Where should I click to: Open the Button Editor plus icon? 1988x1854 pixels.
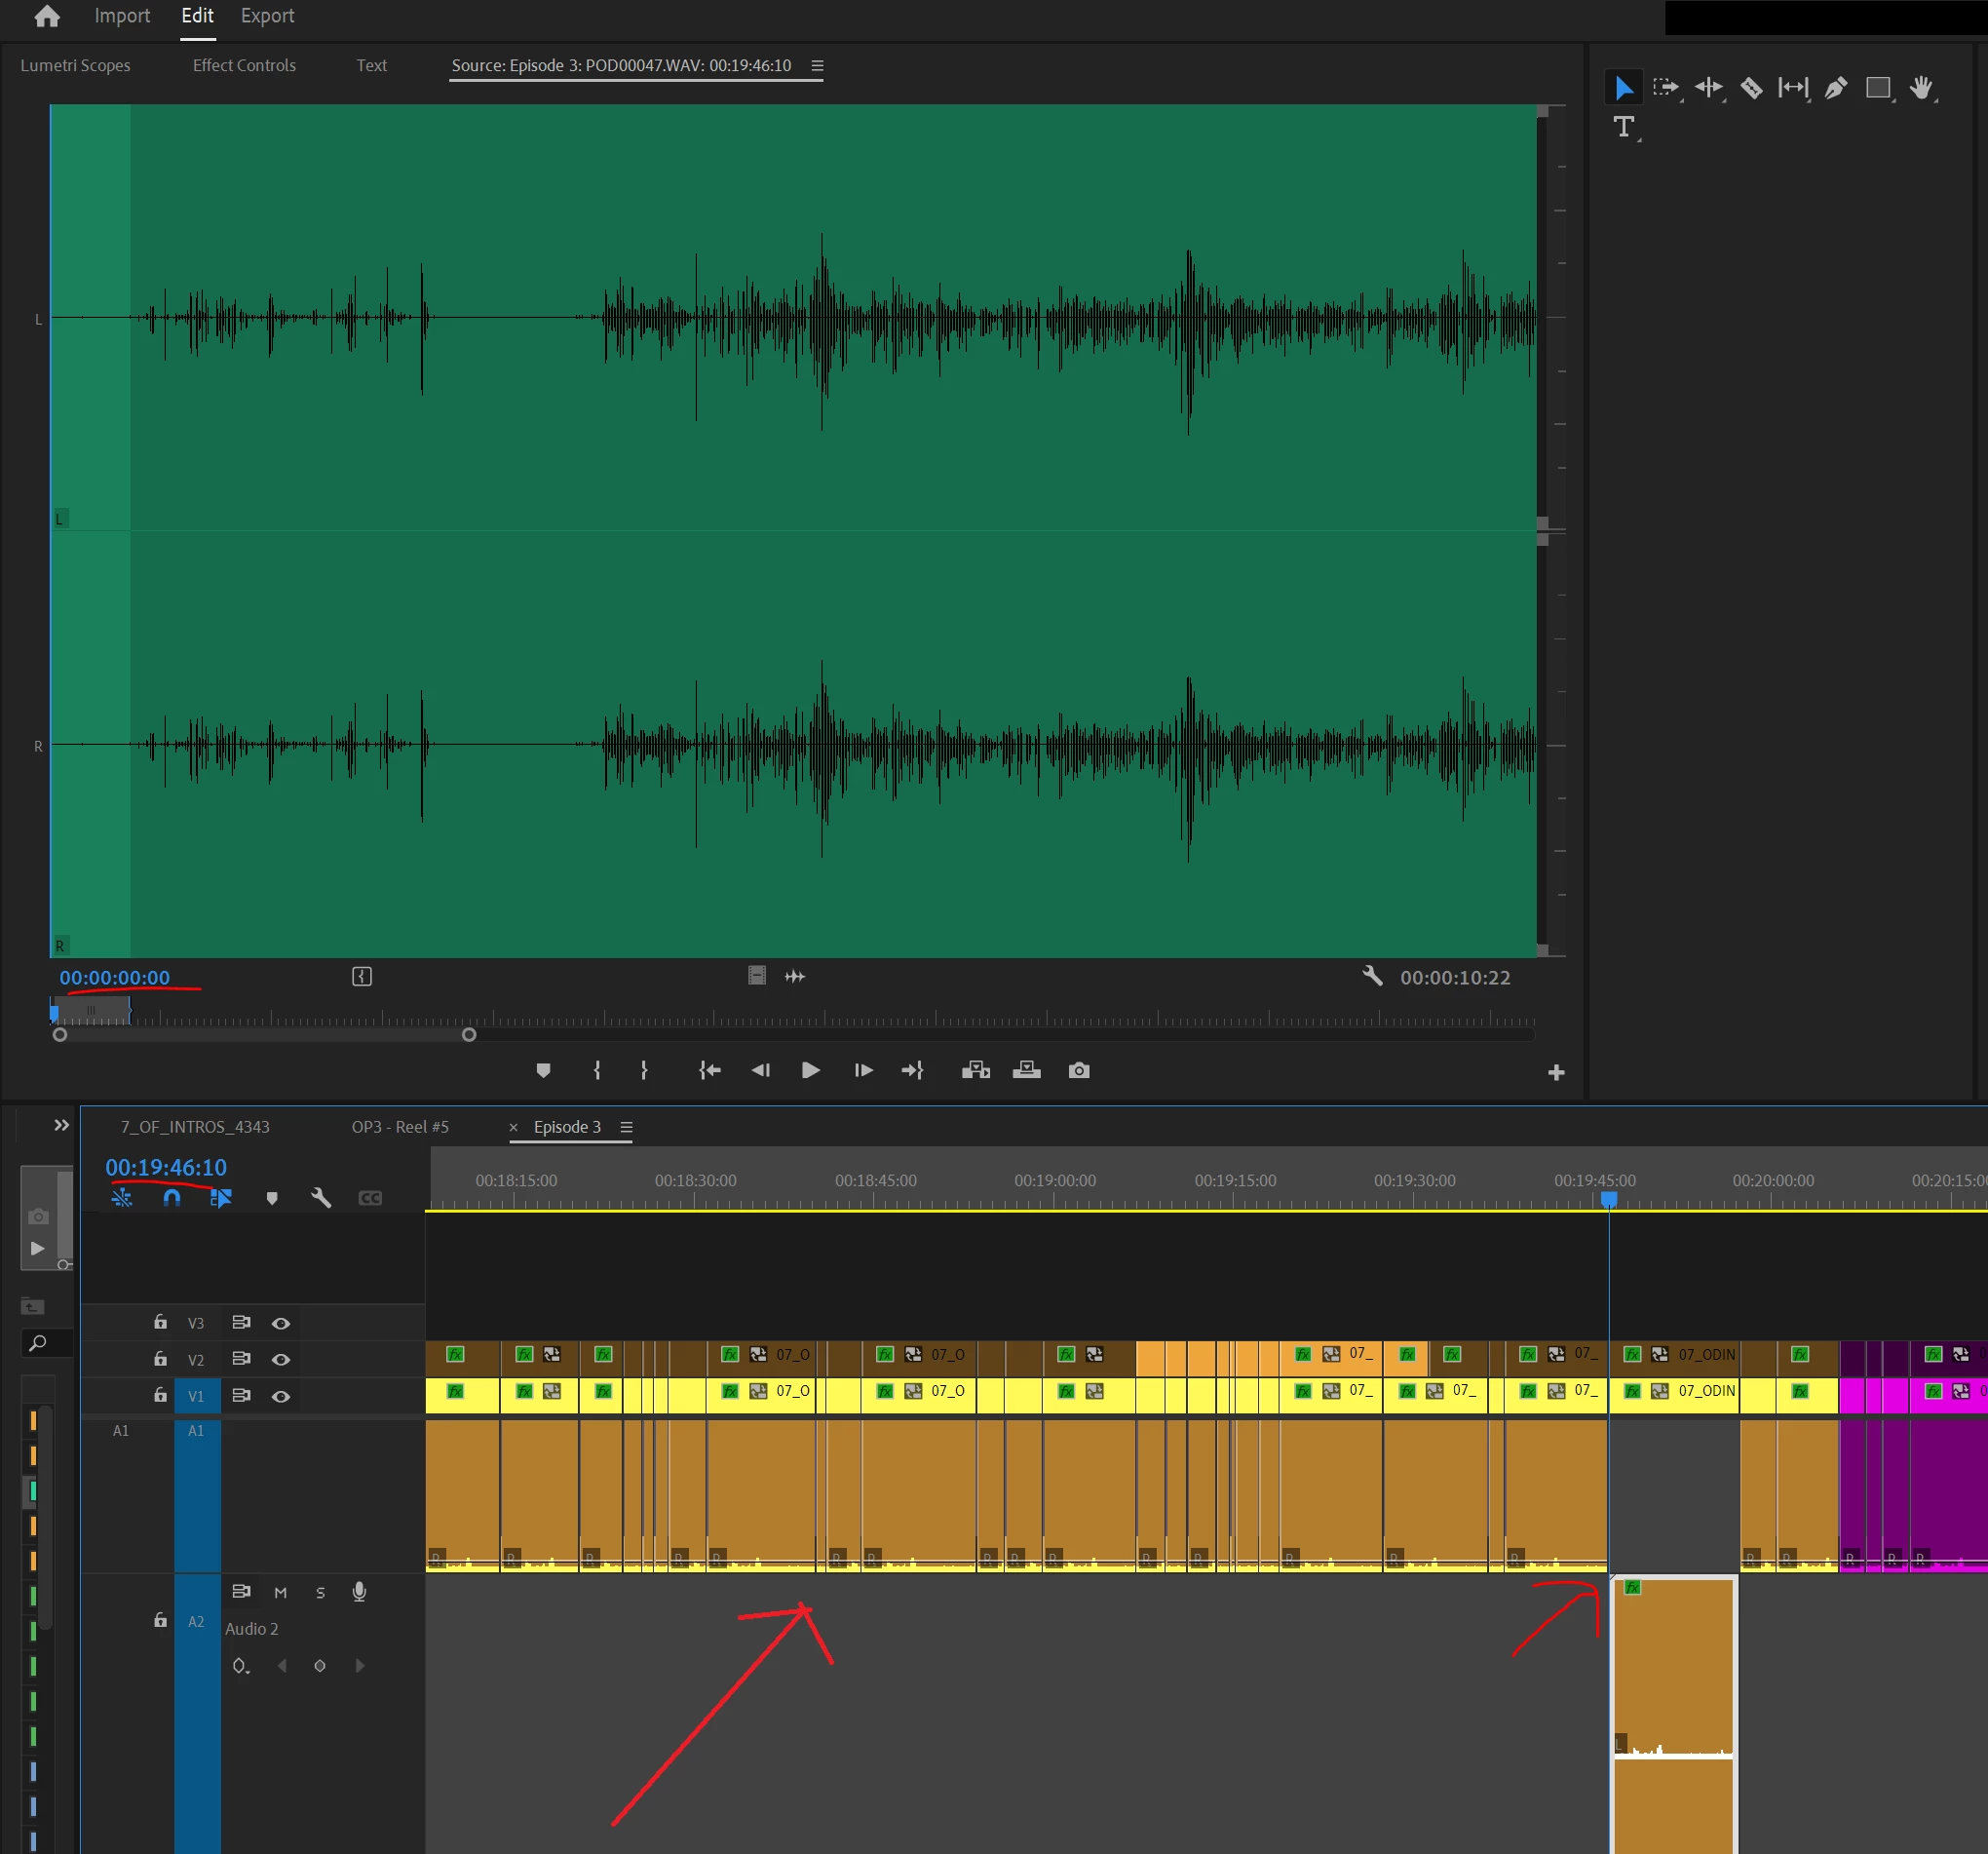(x=1556, y=1072)
